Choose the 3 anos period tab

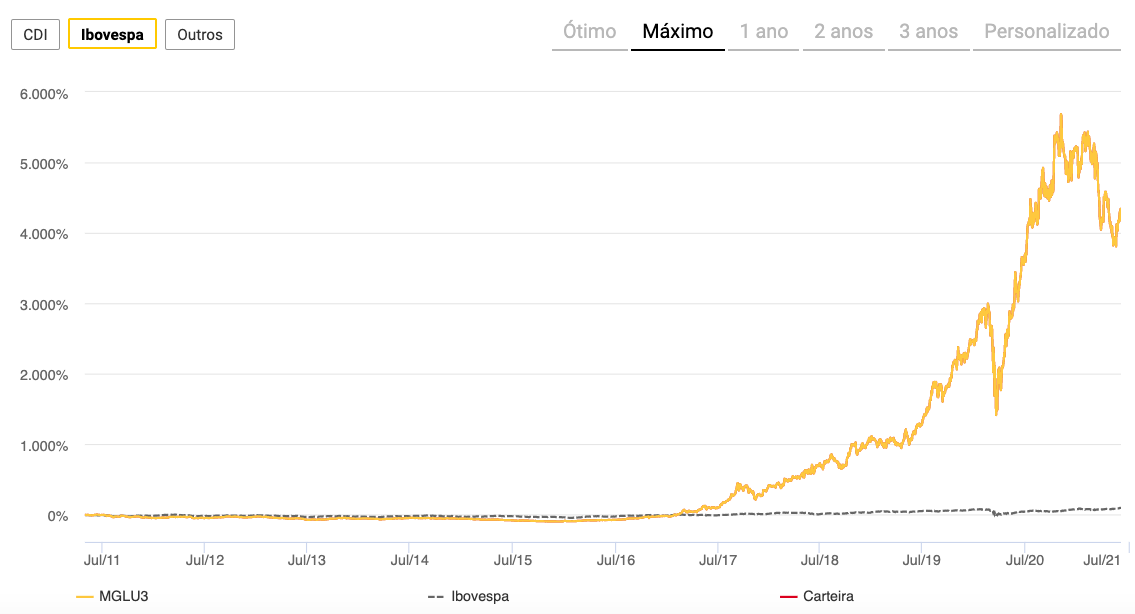[x=928, y=31]
